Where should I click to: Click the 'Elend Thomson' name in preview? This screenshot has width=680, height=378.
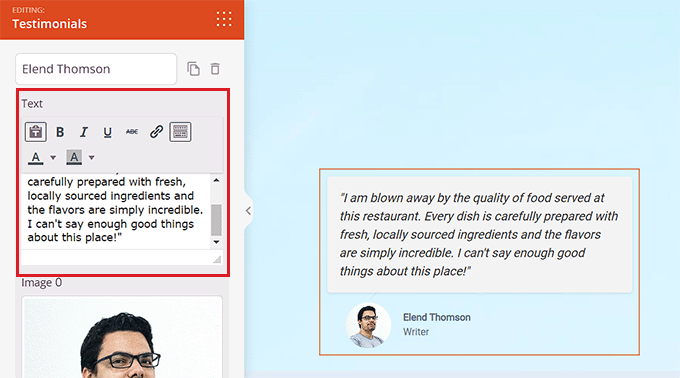tap(437, 317)
